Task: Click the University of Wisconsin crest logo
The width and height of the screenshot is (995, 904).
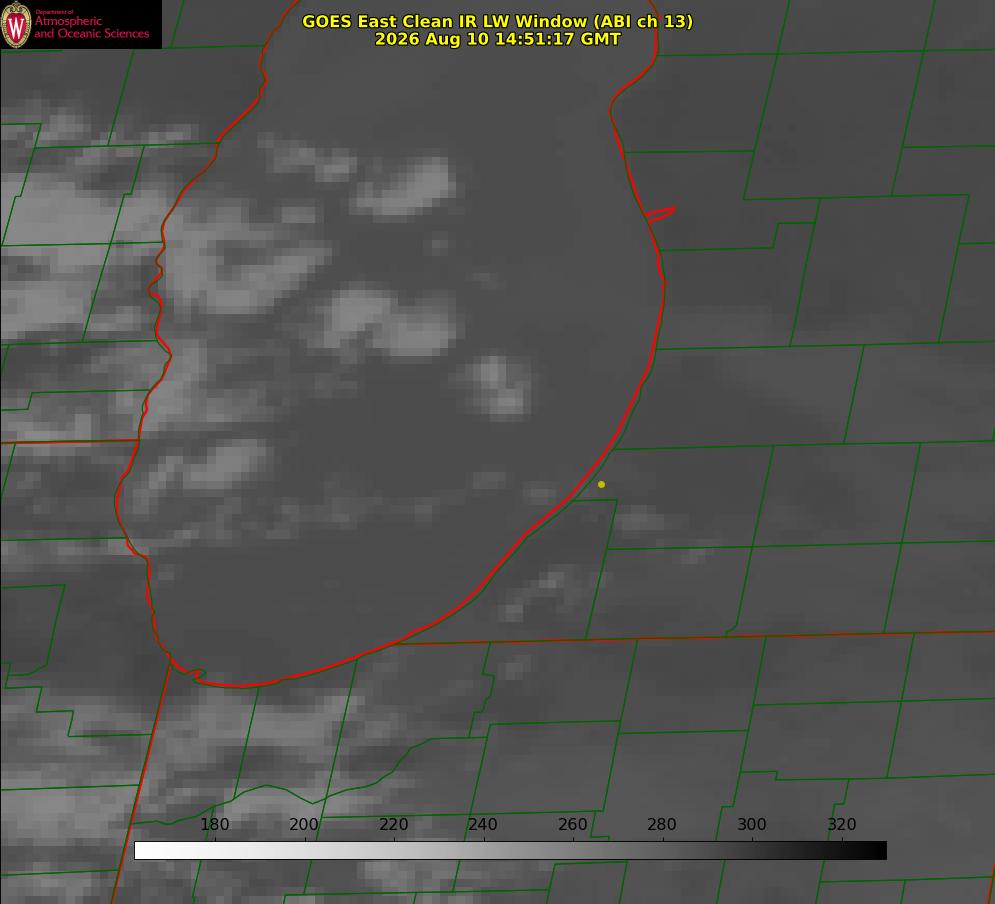Action: (x=16, y=24)
